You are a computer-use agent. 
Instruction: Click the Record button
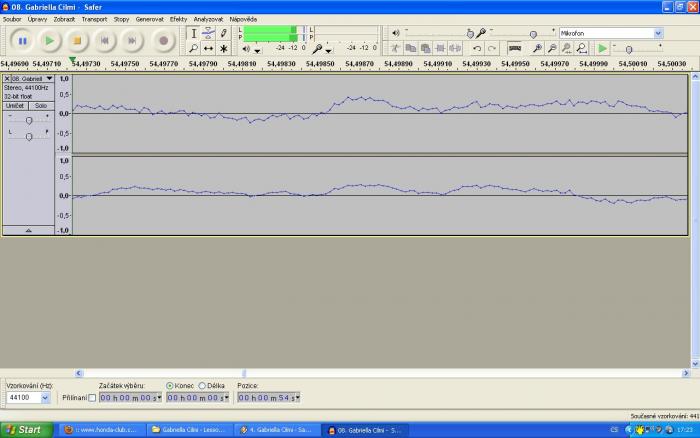pyautogui.click(x=164, y=41)
